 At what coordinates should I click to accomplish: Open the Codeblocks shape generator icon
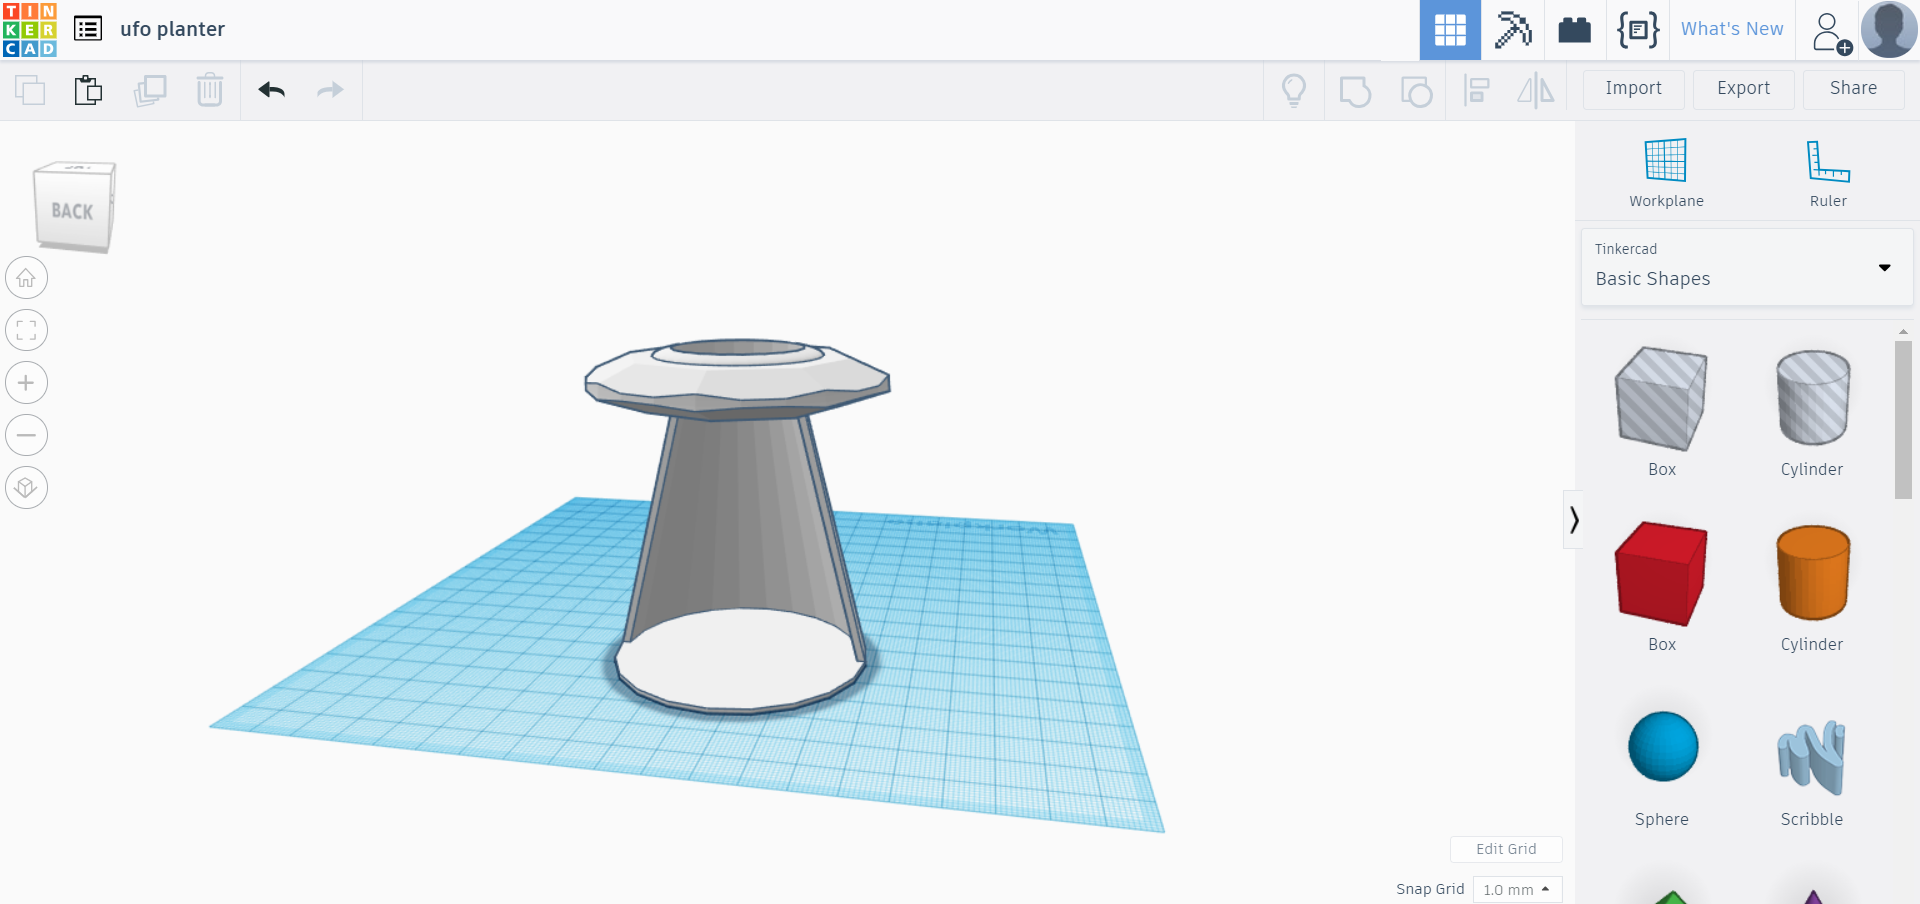1638,30
